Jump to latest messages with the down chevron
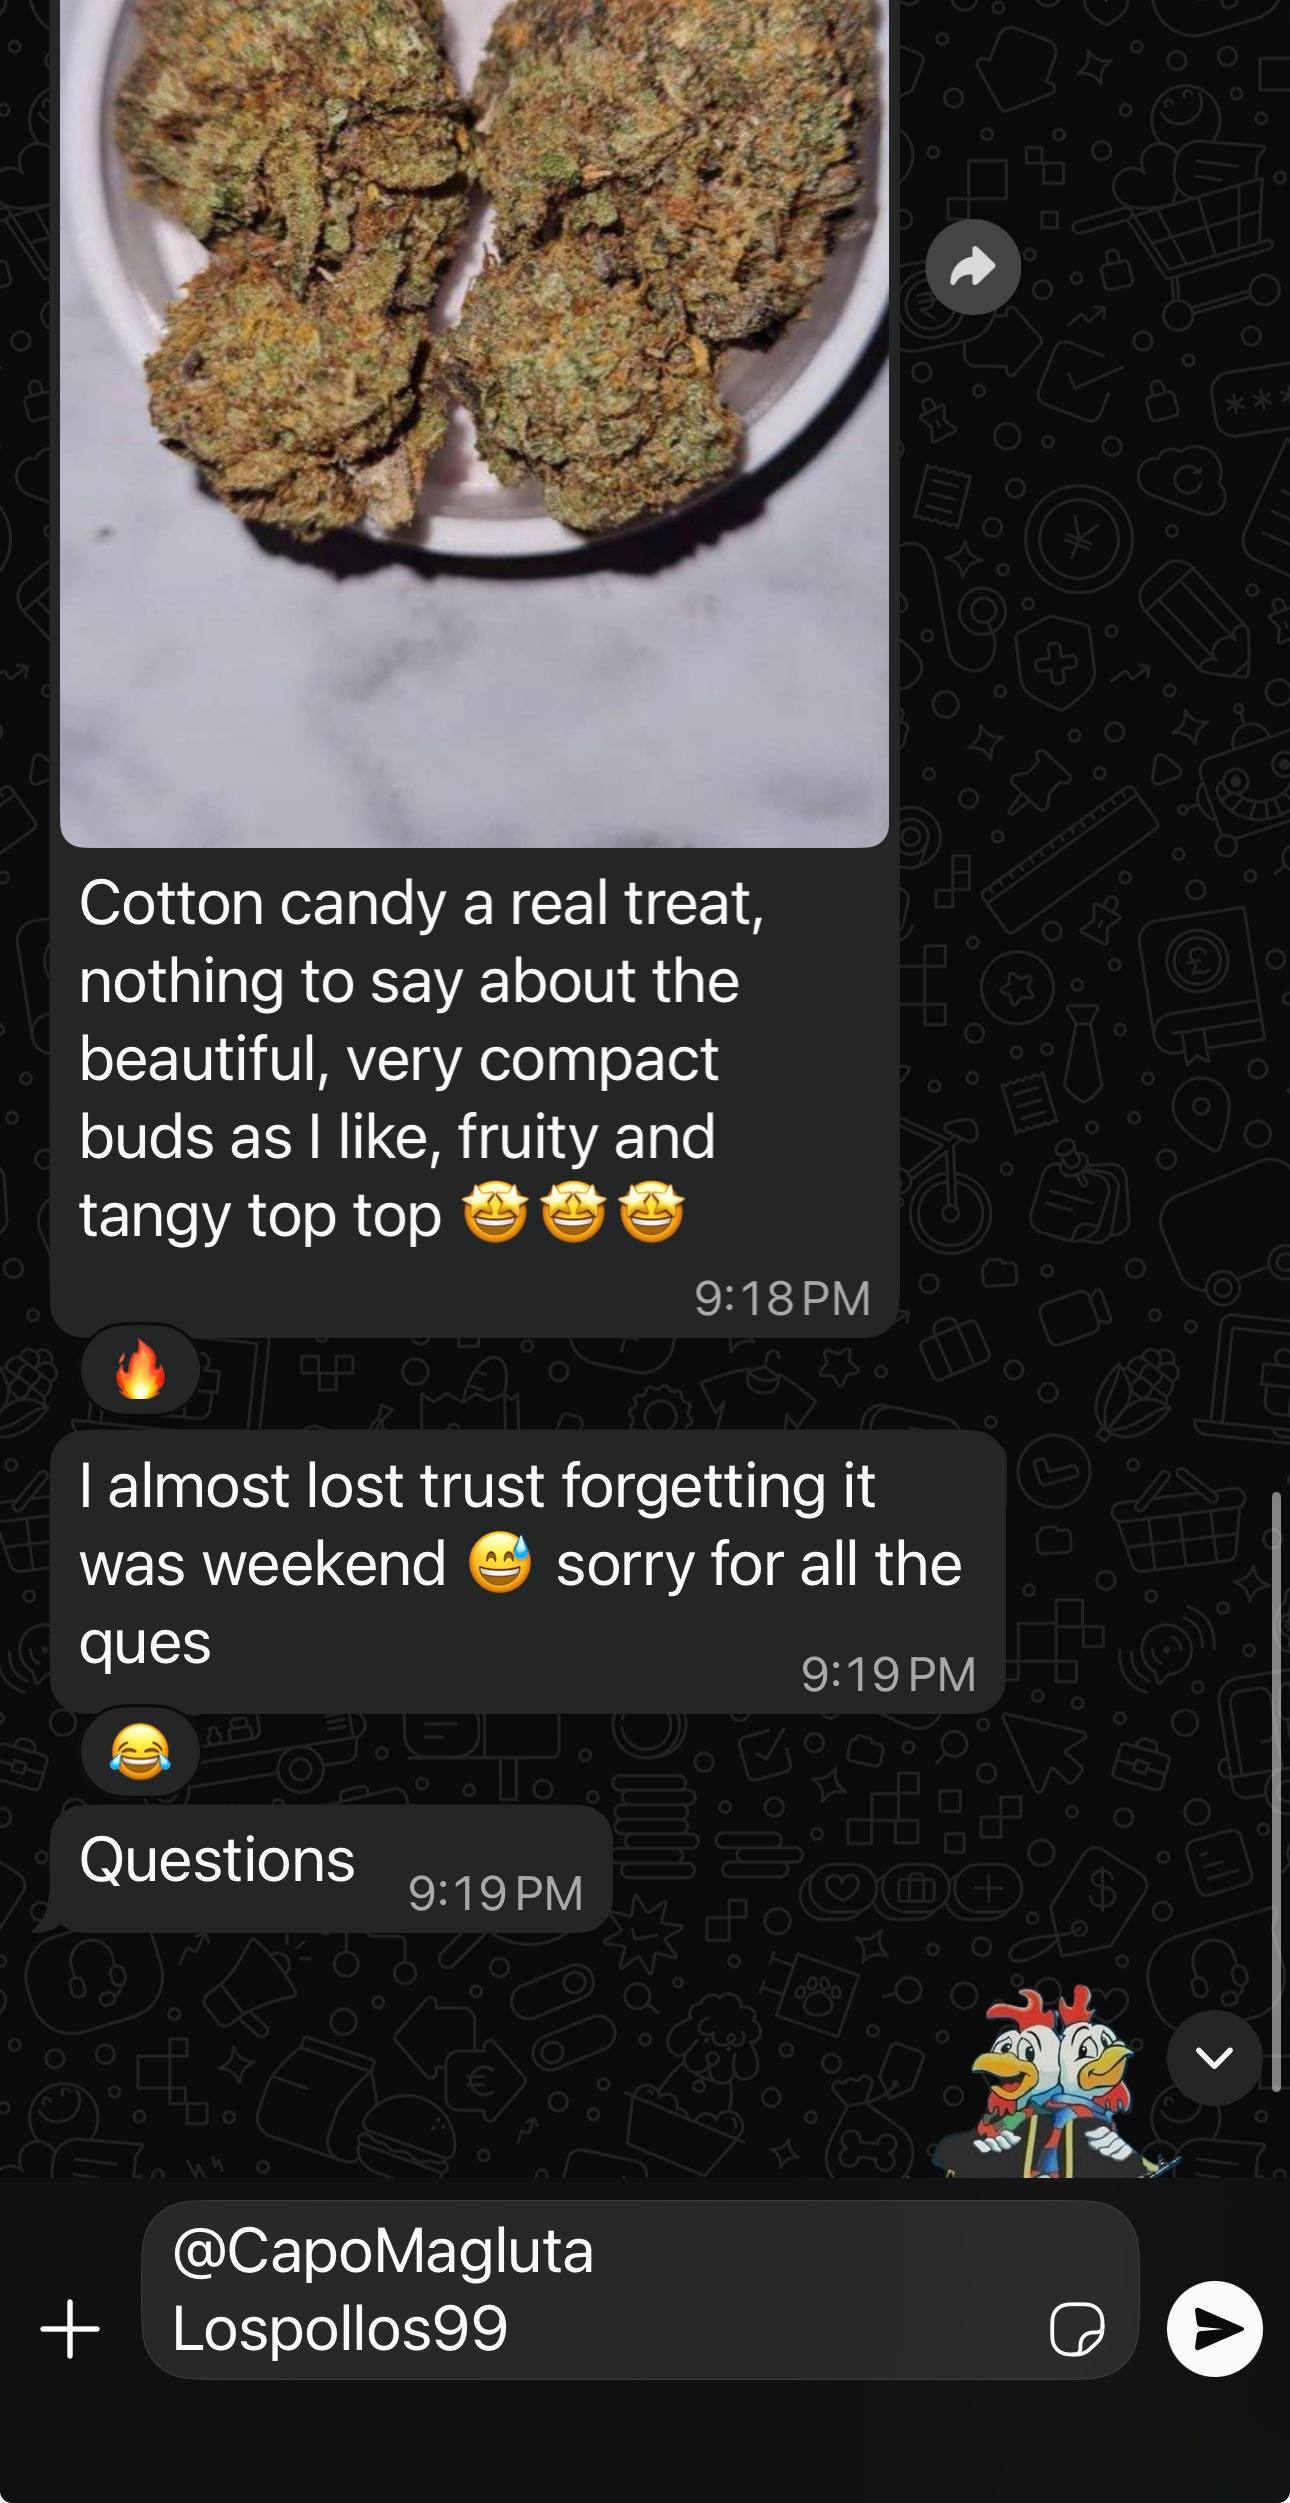The image size is (1290, 2503). (1214, 2057)
